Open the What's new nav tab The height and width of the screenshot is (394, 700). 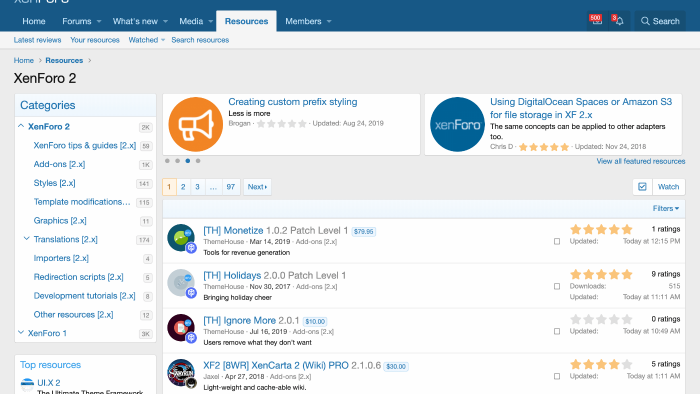point(135,21)
